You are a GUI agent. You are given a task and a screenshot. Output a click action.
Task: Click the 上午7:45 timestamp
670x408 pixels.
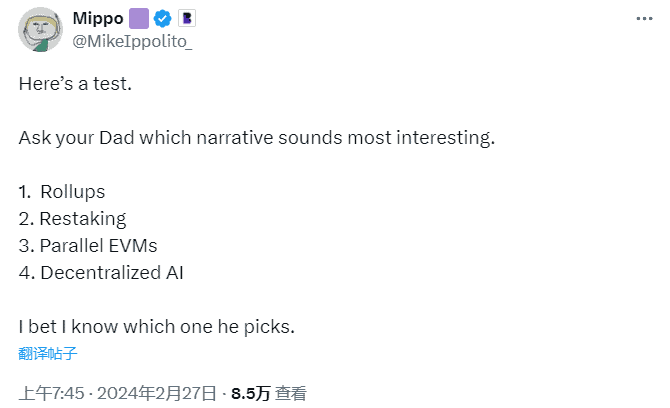[52, 393]
